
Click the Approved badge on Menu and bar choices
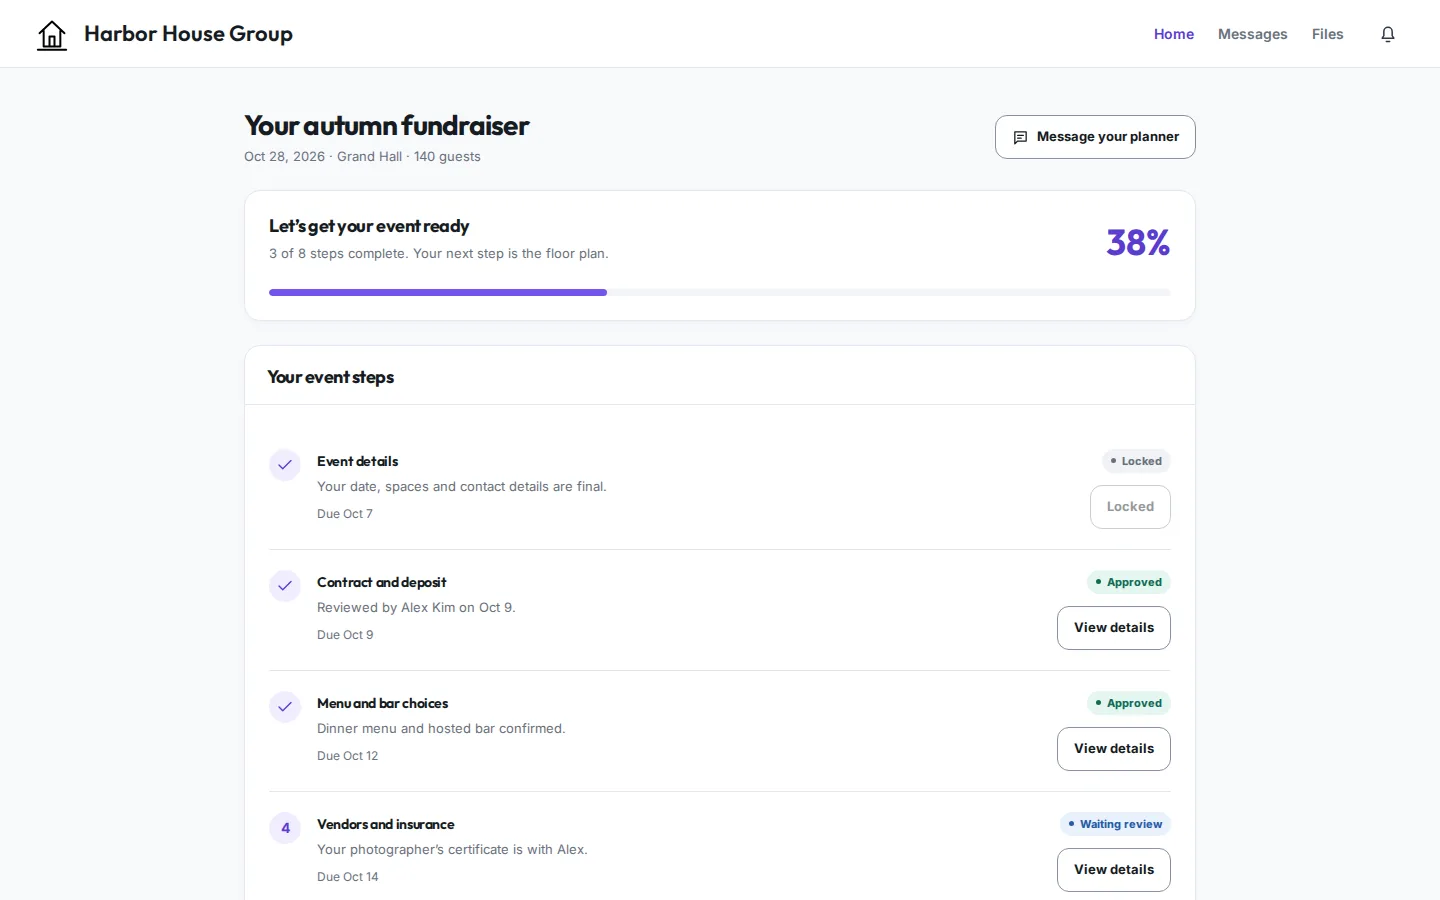tap(1129, 703)
